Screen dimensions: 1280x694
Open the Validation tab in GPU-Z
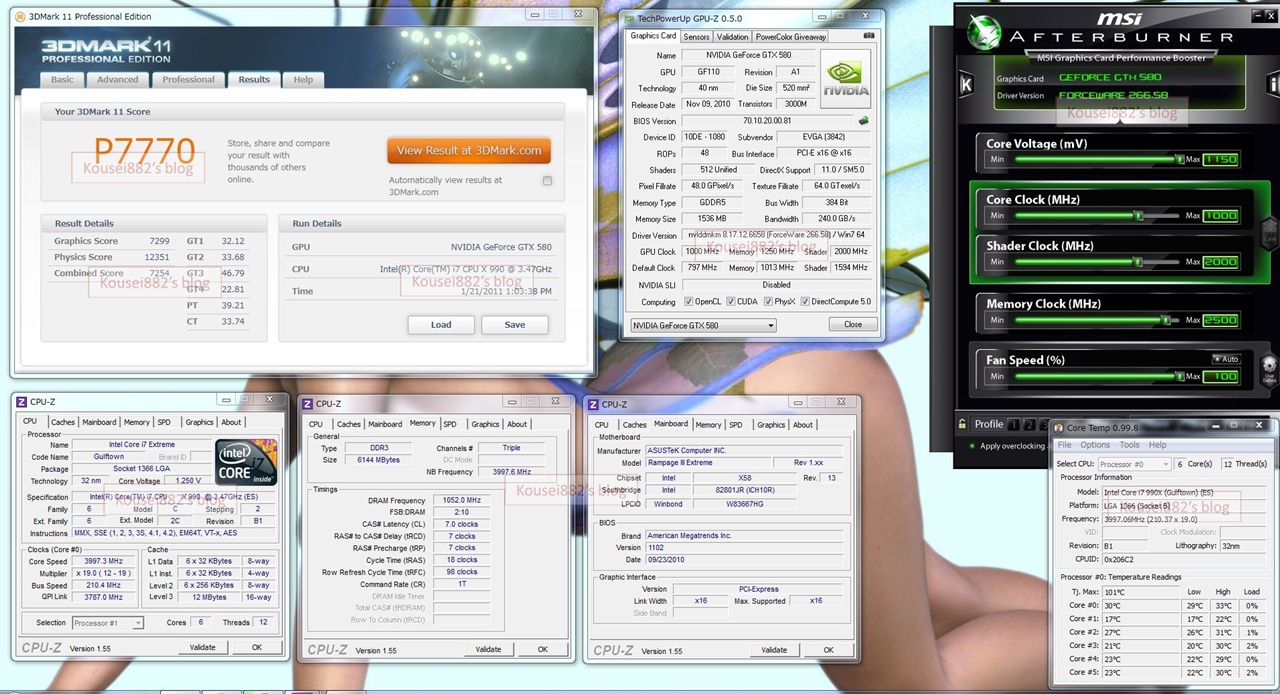(732, 37)
